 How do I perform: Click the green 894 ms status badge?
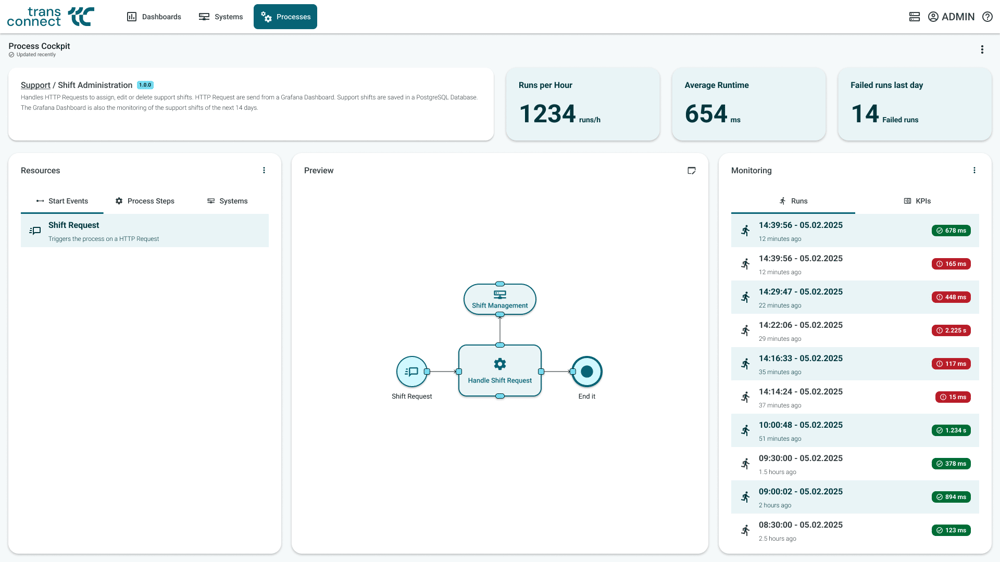(x=951, y=497)
